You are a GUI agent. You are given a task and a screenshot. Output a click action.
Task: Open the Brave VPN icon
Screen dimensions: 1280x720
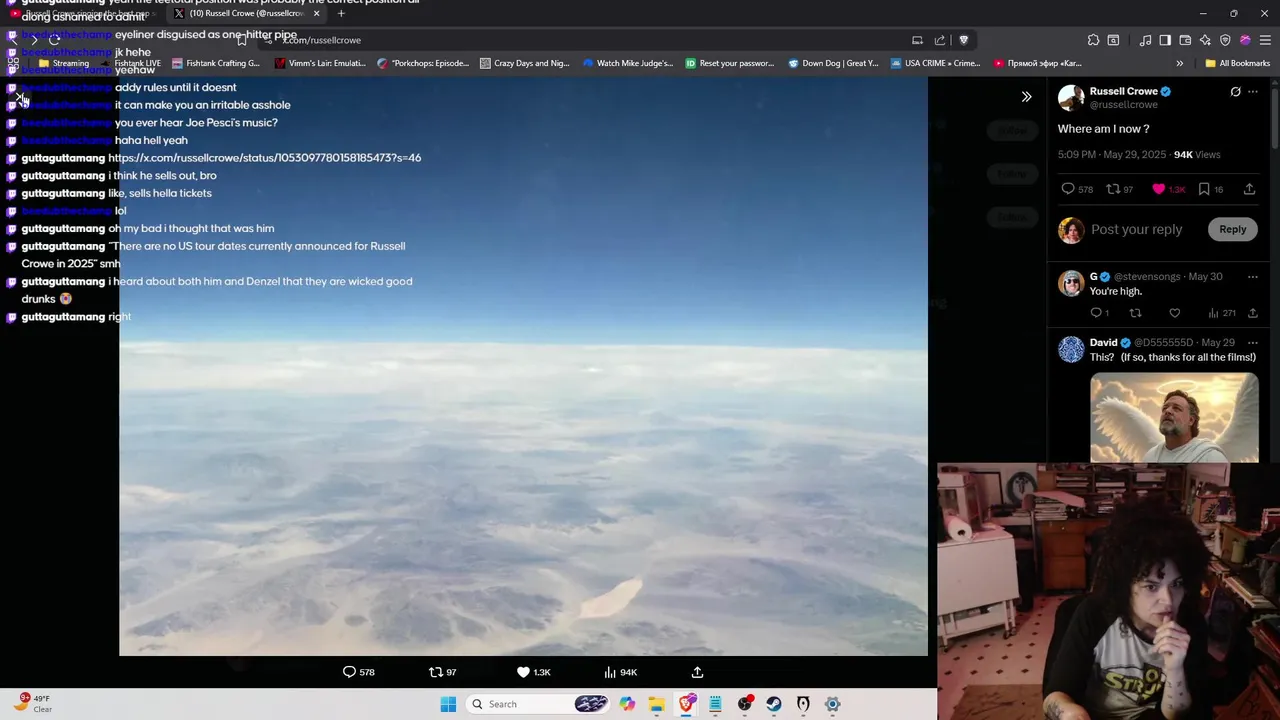point(1225,40)
